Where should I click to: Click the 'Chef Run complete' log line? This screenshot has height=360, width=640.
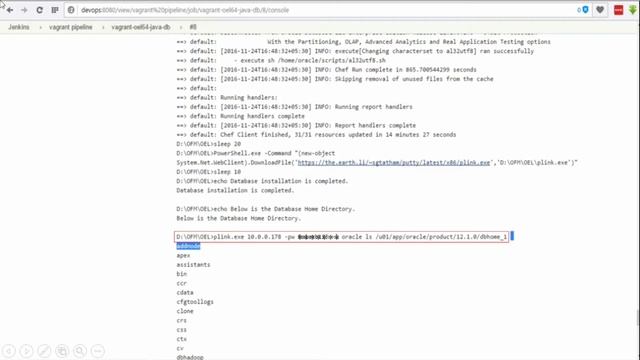[327, 70]
